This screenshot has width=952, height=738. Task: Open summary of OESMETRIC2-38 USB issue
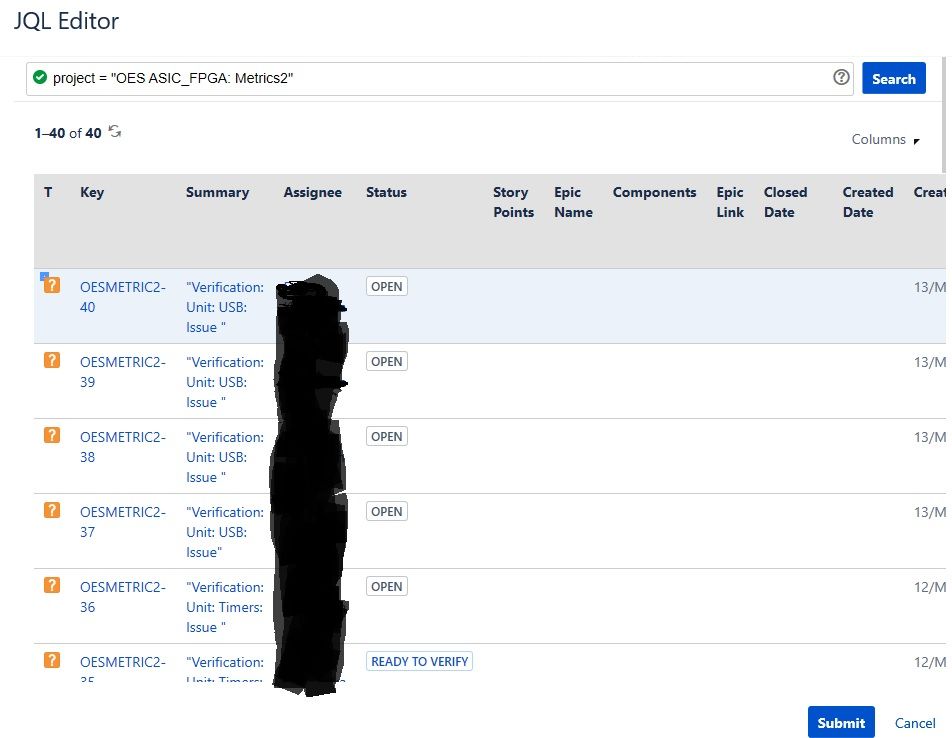[225, 457]
